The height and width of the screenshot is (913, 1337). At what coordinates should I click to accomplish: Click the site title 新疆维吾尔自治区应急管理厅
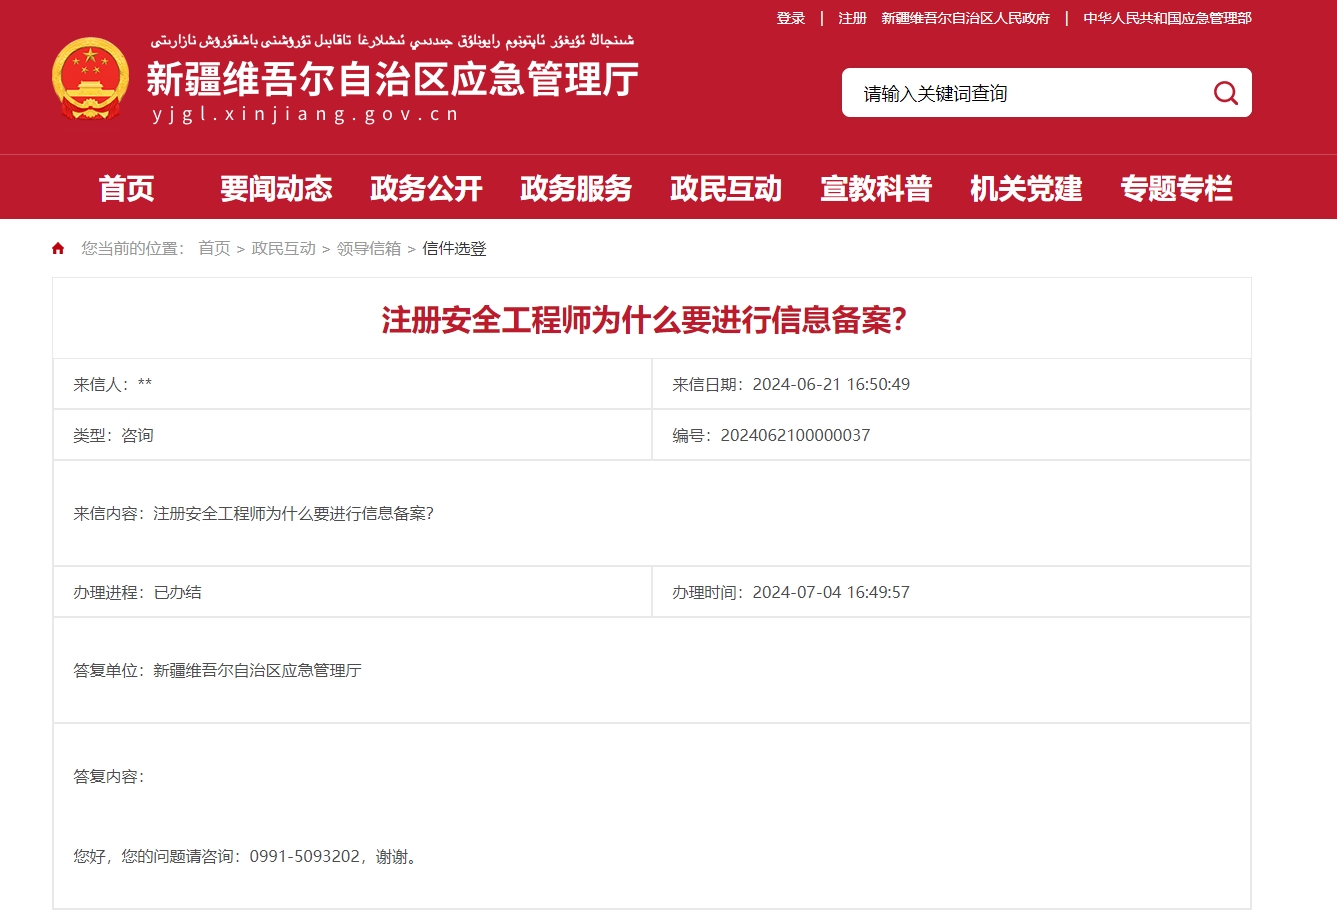(x=392, y=80)
